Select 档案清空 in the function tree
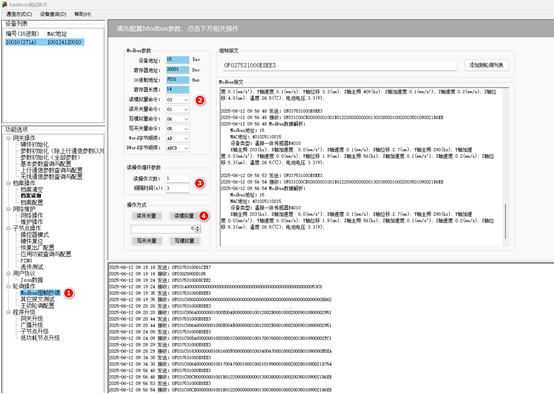554x394 pixels. click(x=32, y=189)
